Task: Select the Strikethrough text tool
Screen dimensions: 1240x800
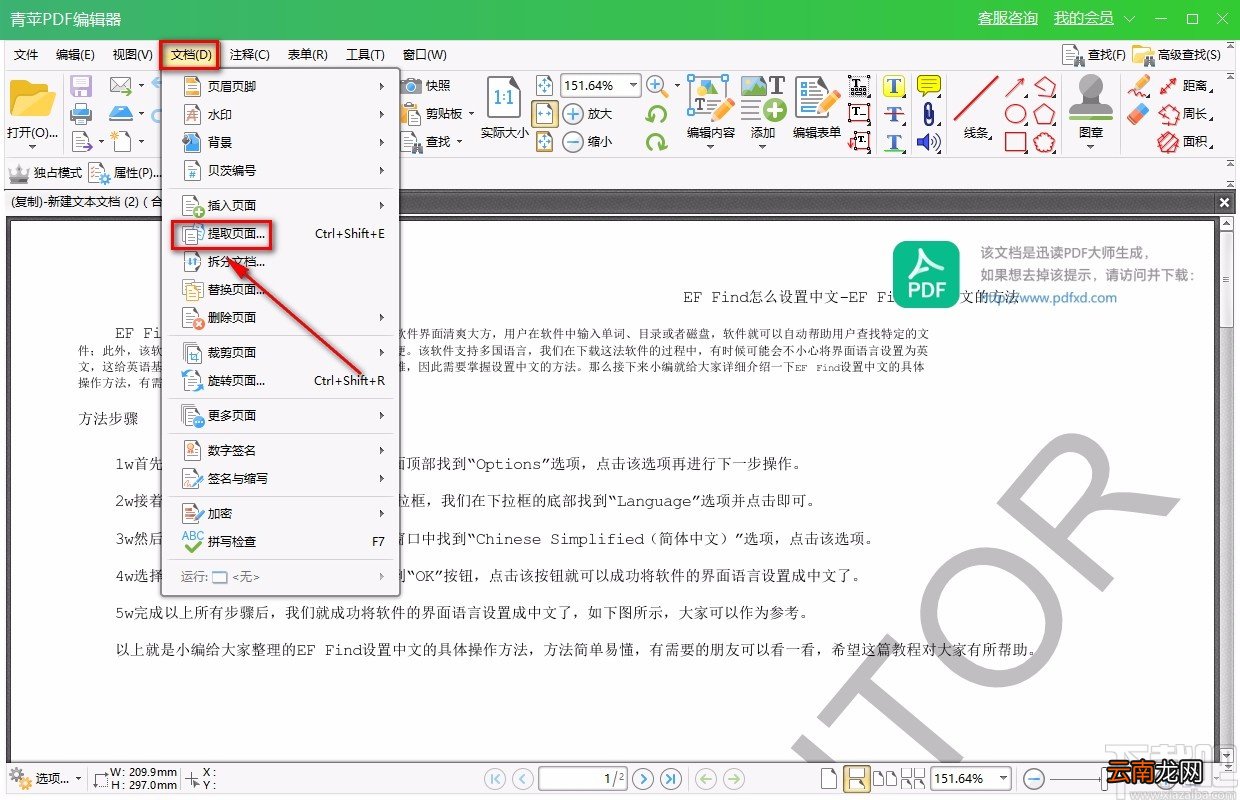Action: point(894,114)
